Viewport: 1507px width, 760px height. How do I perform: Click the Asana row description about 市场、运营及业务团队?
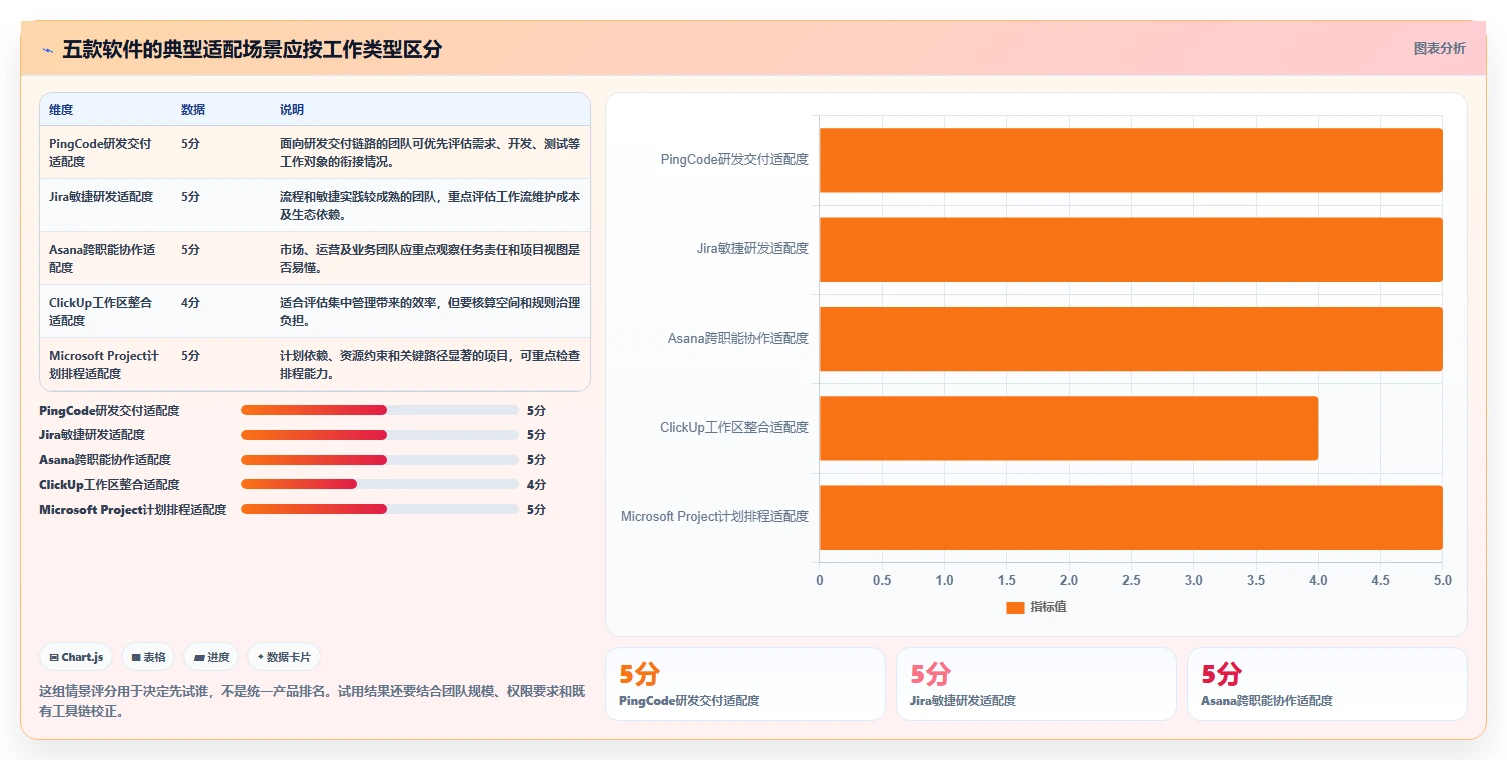point(430,258)
